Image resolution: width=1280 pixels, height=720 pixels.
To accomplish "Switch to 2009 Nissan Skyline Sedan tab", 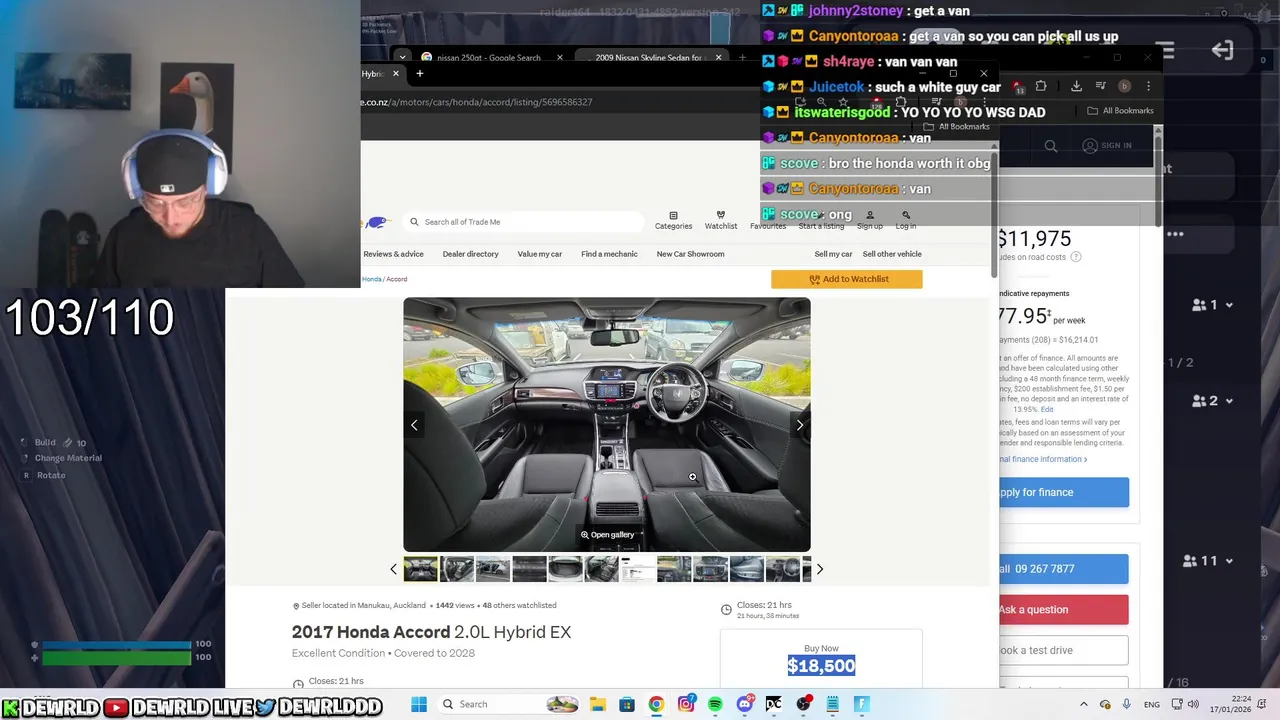I will 650,57.
